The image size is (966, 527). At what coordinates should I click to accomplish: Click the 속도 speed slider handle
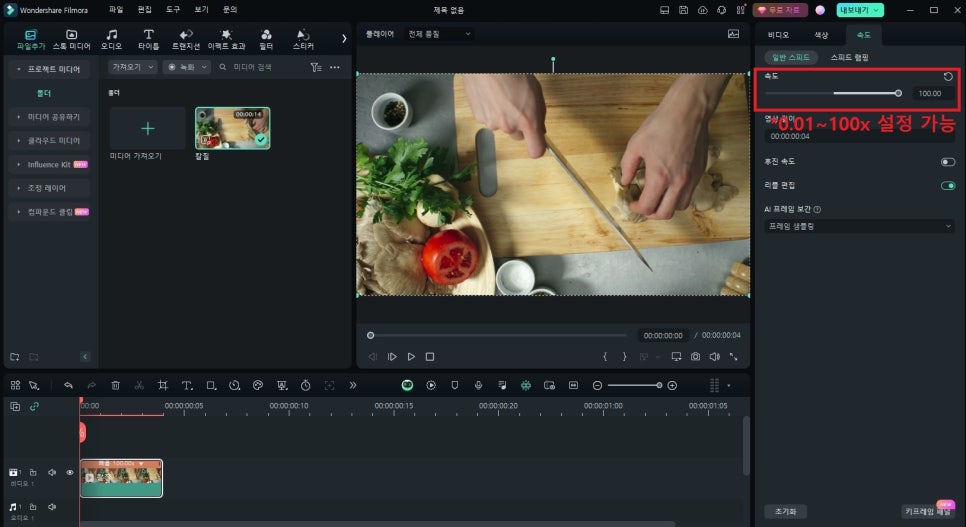coord(898,93)
